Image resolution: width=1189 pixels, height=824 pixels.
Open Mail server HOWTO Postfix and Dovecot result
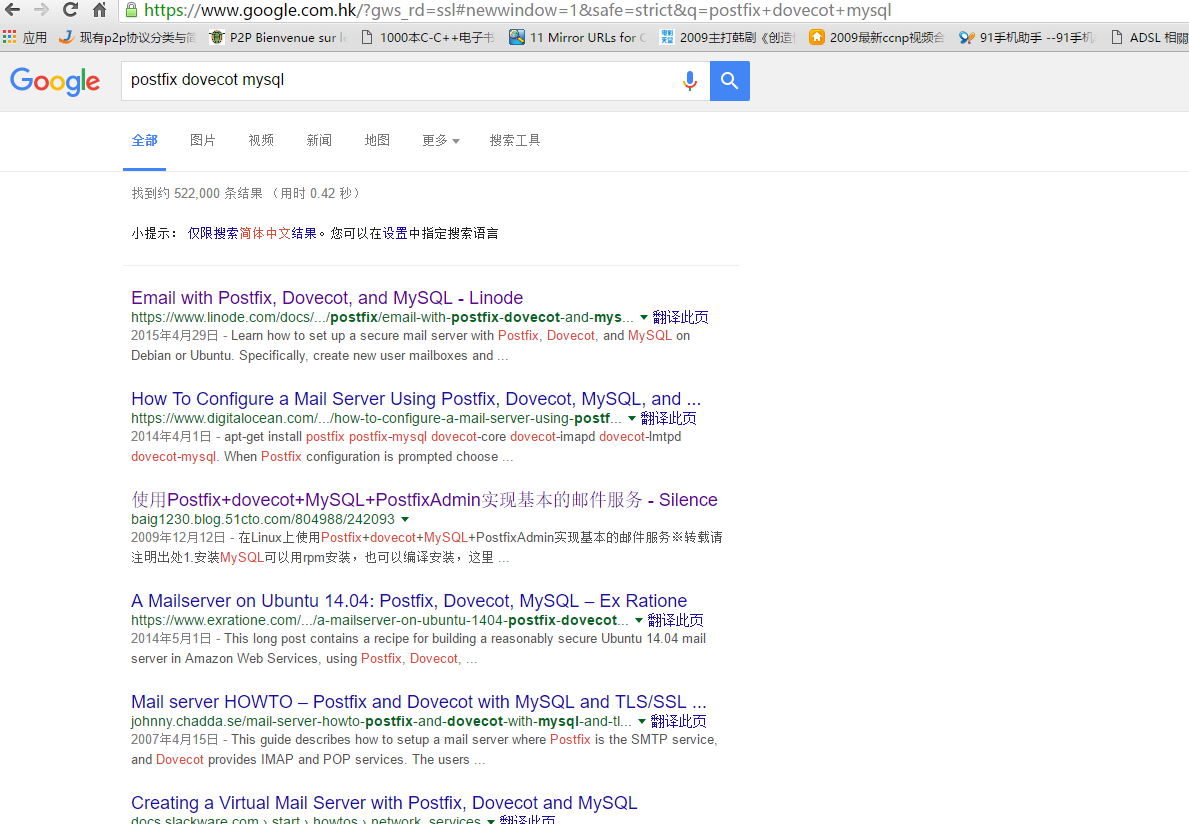click(419, 701)
